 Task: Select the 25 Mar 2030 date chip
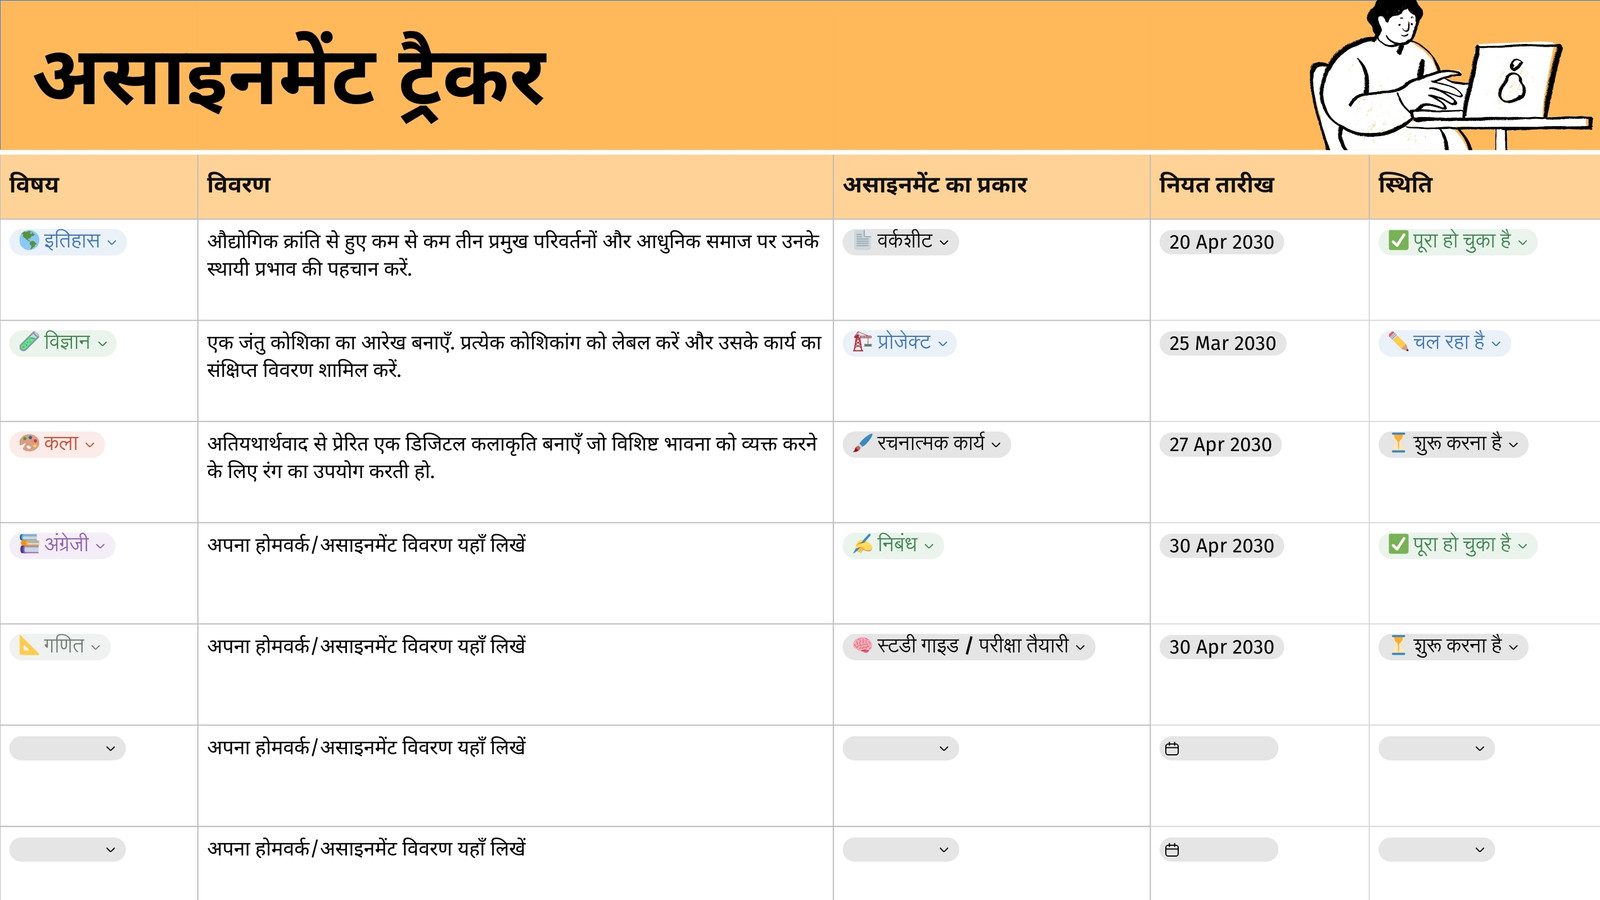(1222, 343)
